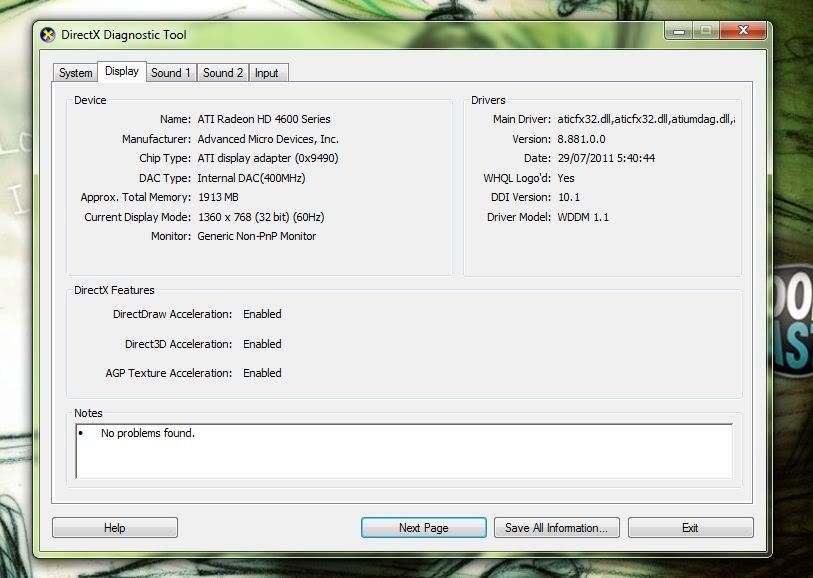This screenshot has width=813, height=578.
Task: Select the 'No problems found.' note
Action: (148, 433)
